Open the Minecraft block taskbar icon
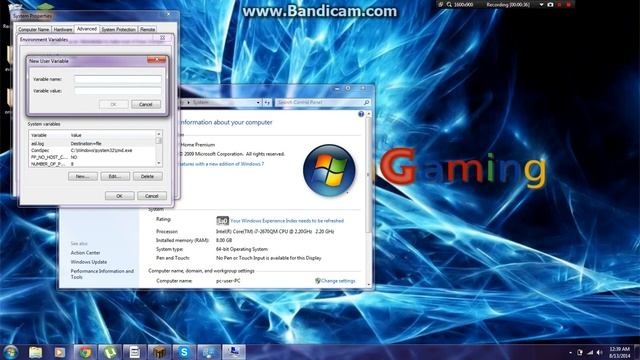This screenshot has height=360, width=640. [x=159, y=352]
